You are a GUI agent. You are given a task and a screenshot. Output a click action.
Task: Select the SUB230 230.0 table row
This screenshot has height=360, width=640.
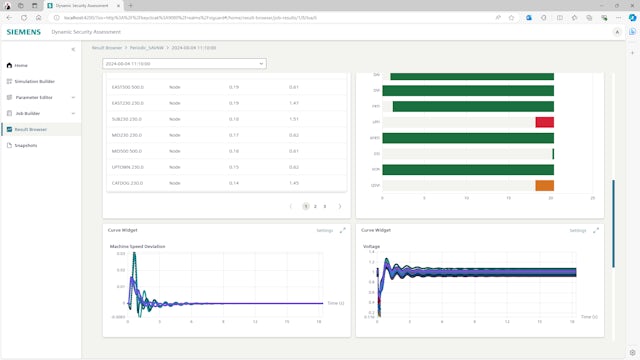click(227, 119)
